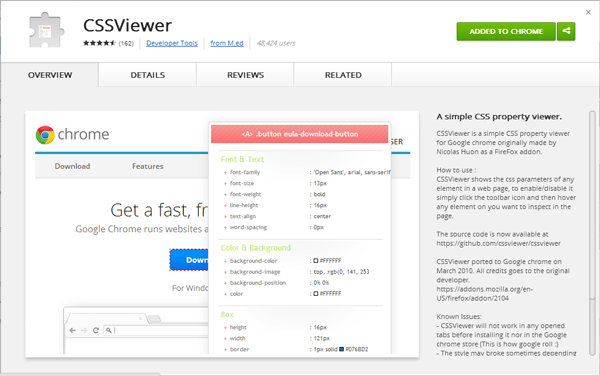Click the border #076BD2 blue swatch

[x=342, y=349]
